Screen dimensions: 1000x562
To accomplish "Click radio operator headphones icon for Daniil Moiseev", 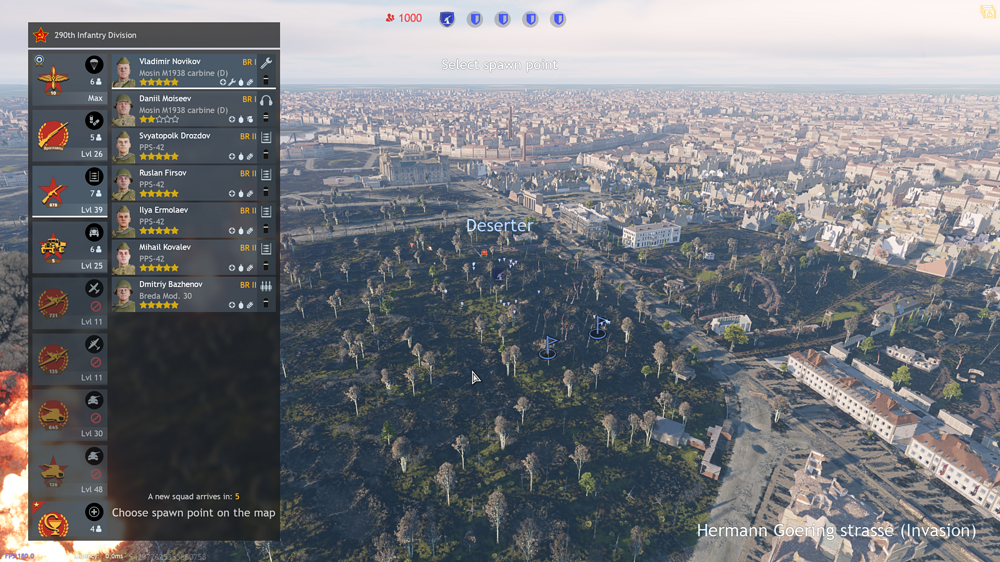I will click(x=266, y=100).
